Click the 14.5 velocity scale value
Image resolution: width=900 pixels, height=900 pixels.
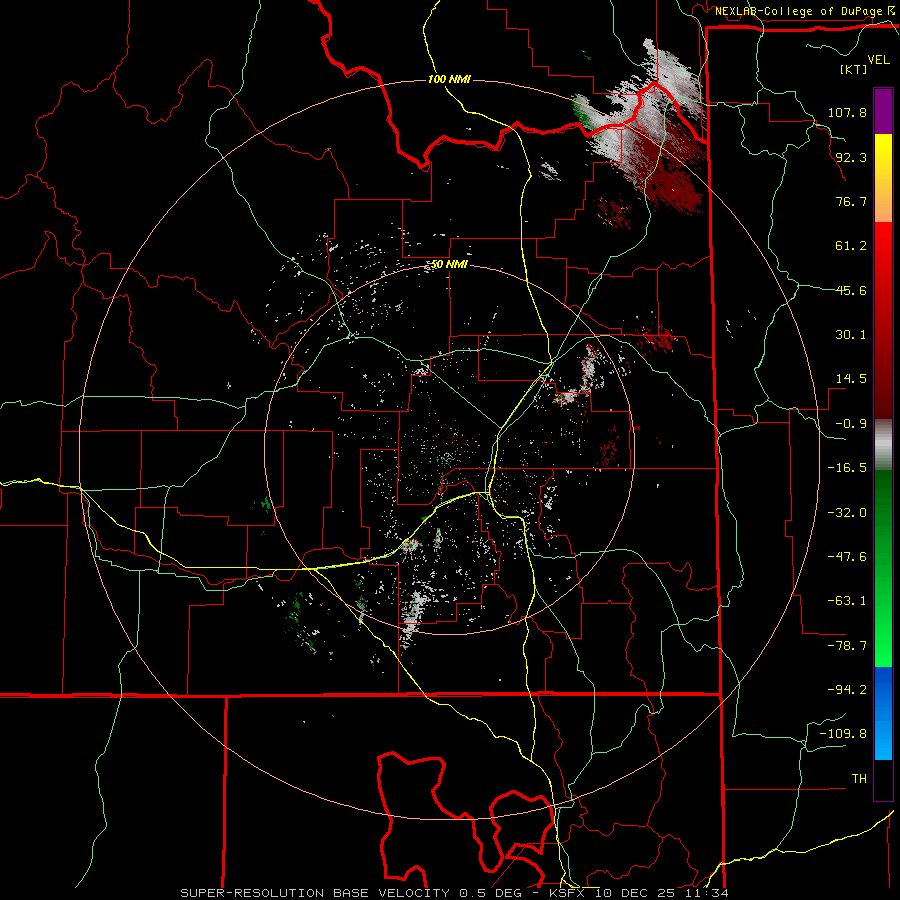[851, 379]
